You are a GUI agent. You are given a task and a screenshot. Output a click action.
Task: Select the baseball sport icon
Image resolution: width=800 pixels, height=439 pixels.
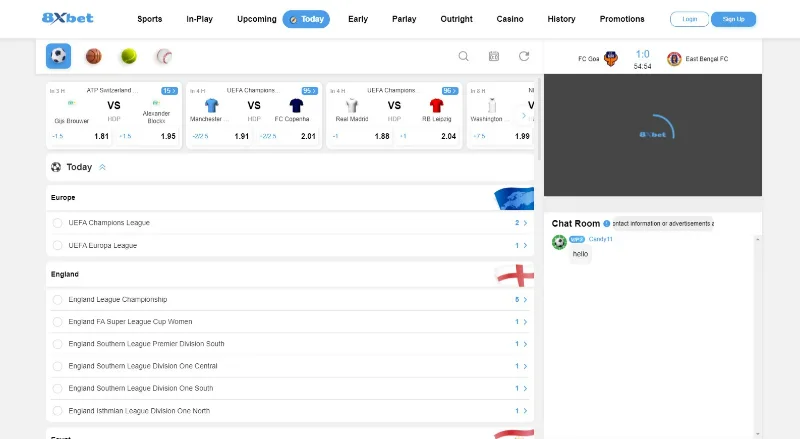164,56
